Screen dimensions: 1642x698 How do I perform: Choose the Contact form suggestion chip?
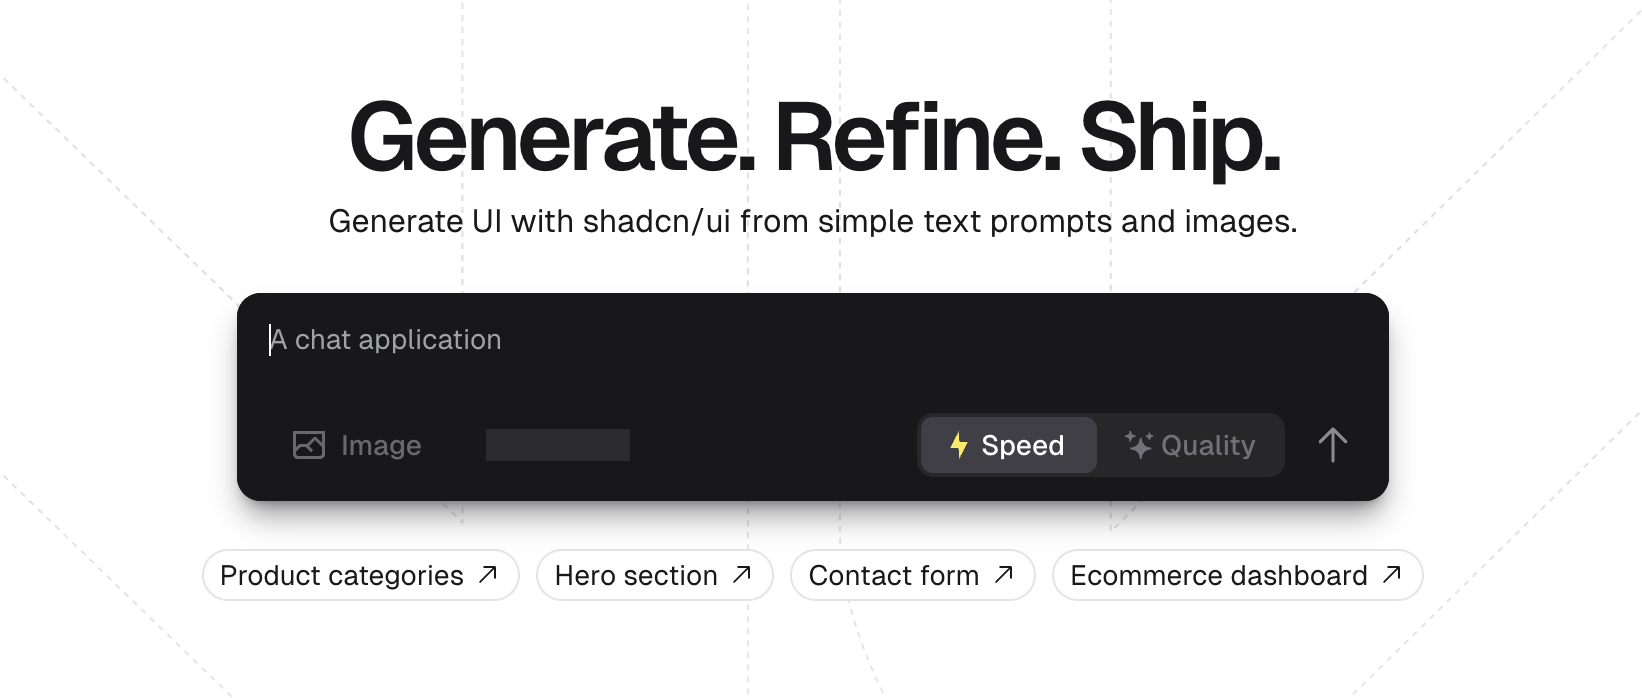click(912, 575)
